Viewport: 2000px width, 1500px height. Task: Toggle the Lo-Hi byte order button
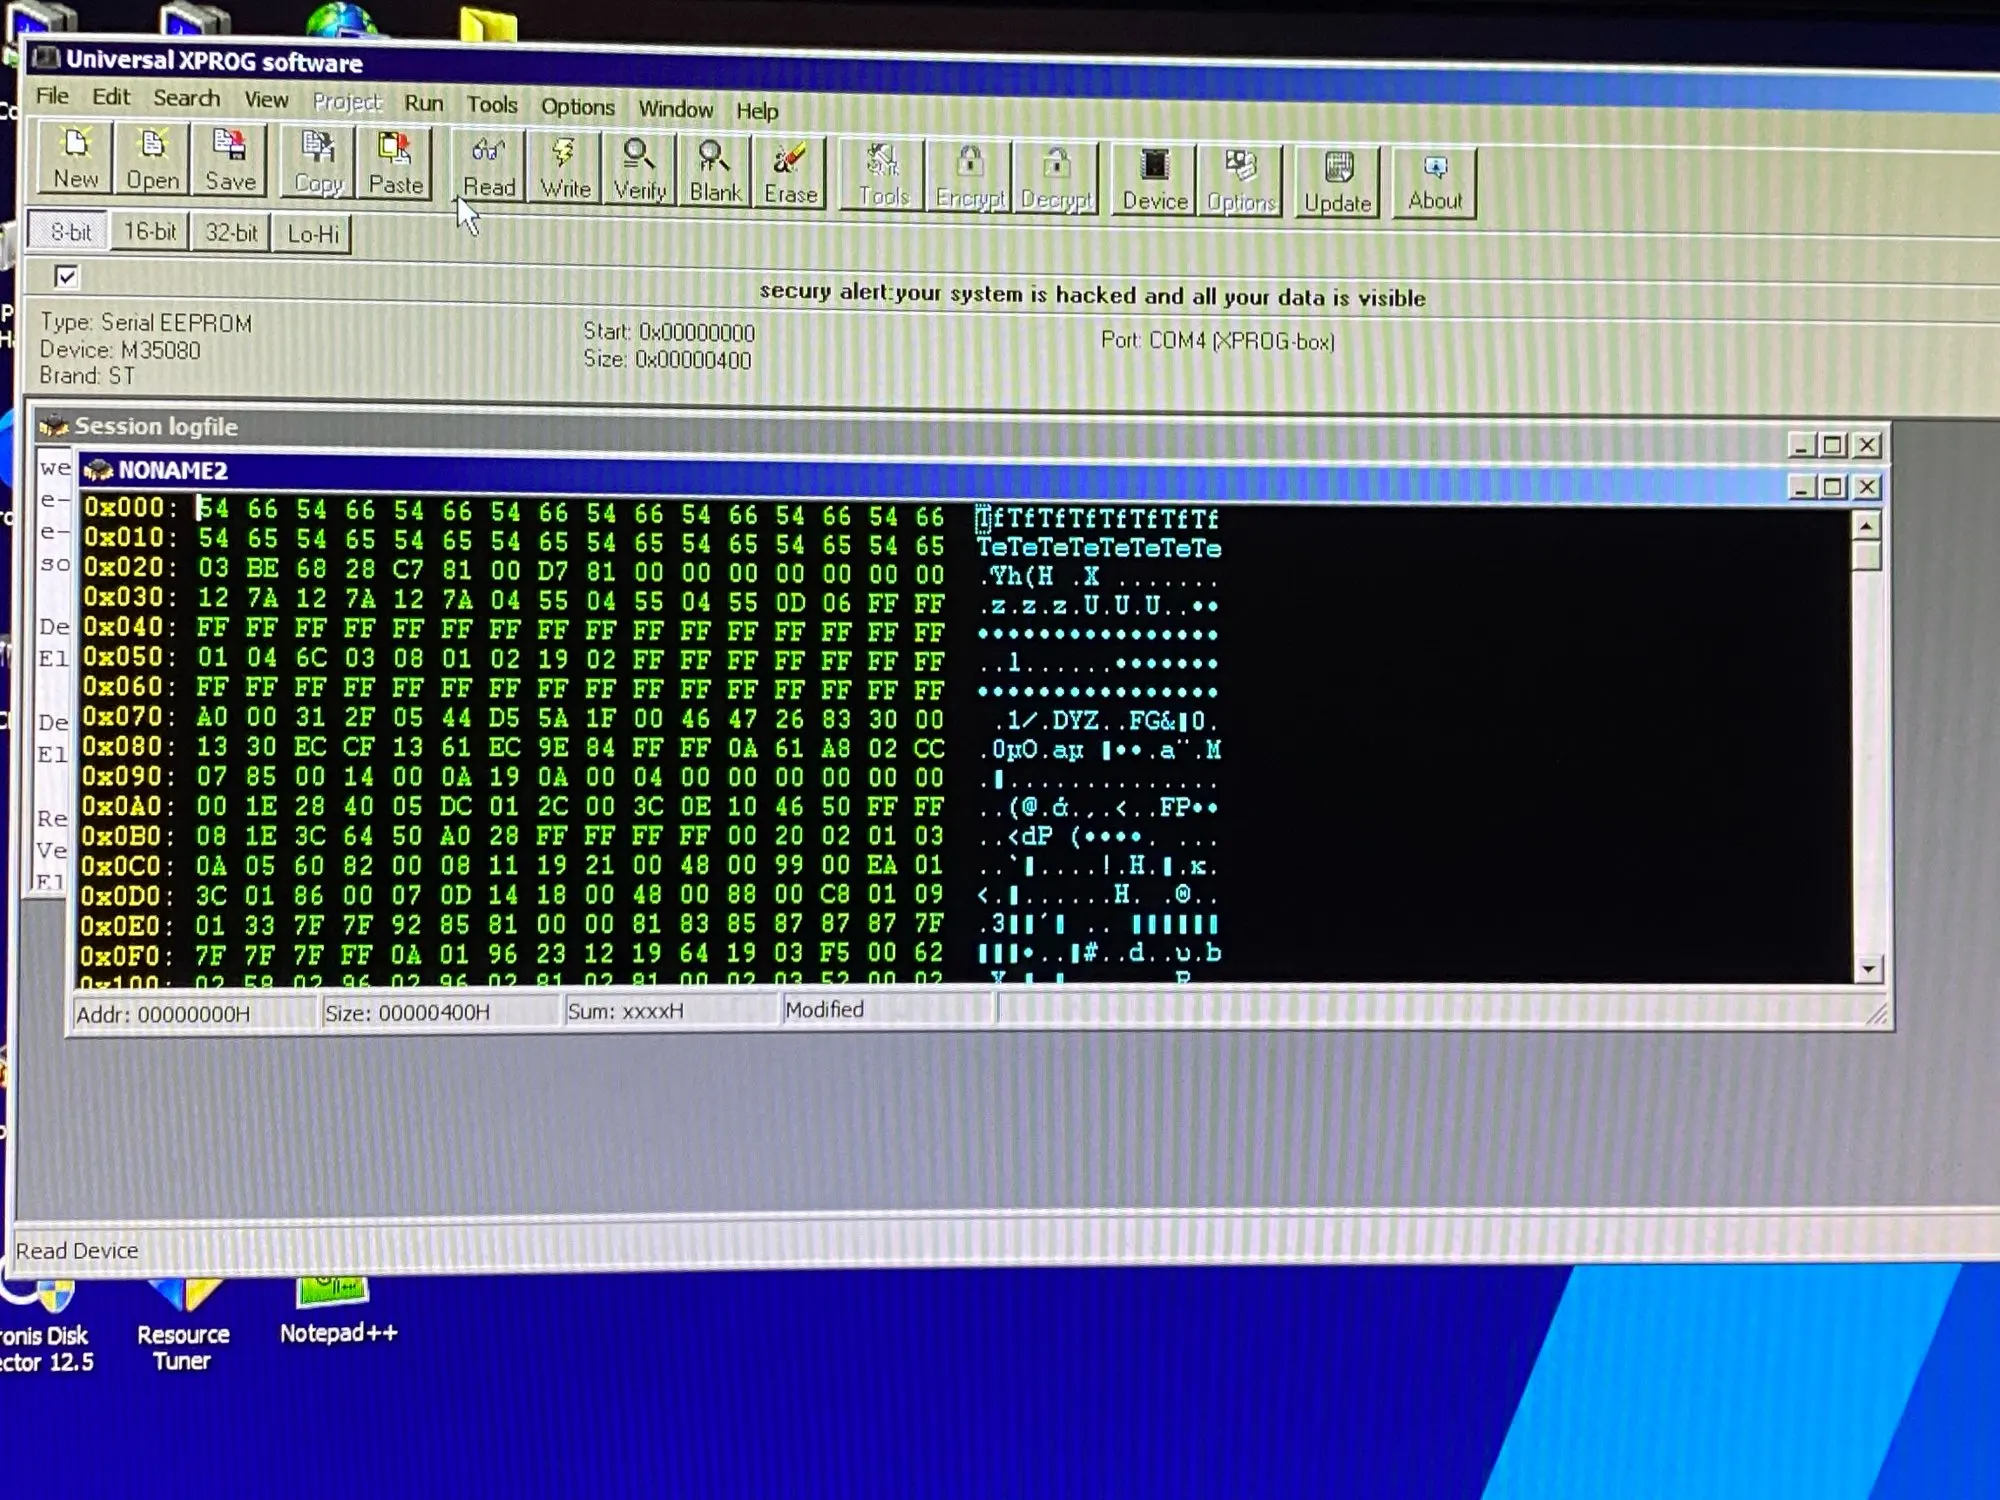(x=313, y=234)
